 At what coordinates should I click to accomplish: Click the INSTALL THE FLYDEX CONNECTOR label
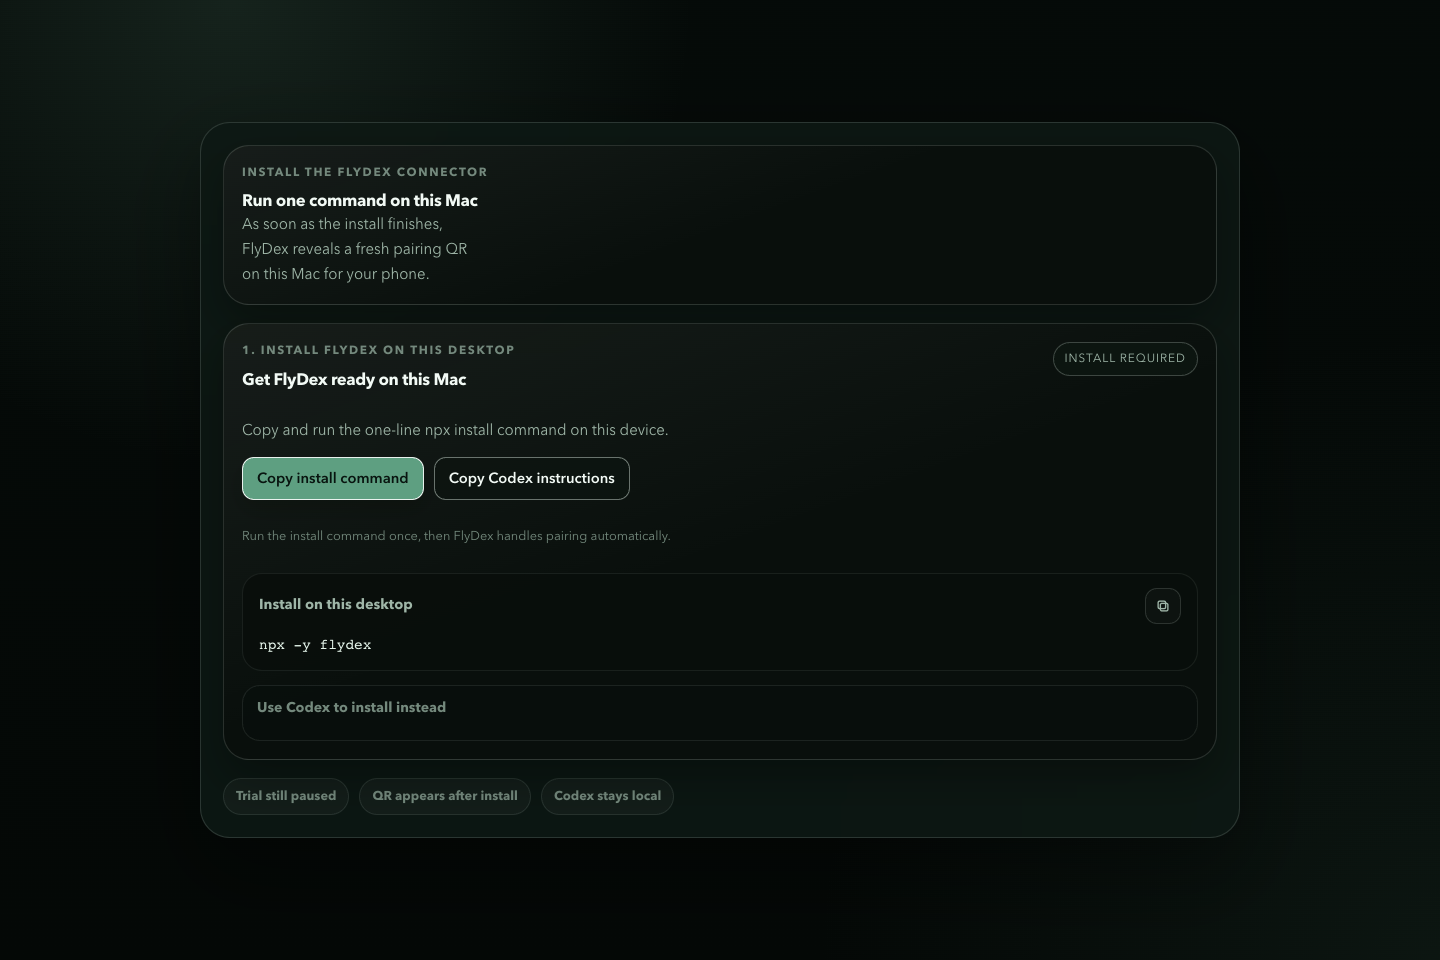[364, 172]
